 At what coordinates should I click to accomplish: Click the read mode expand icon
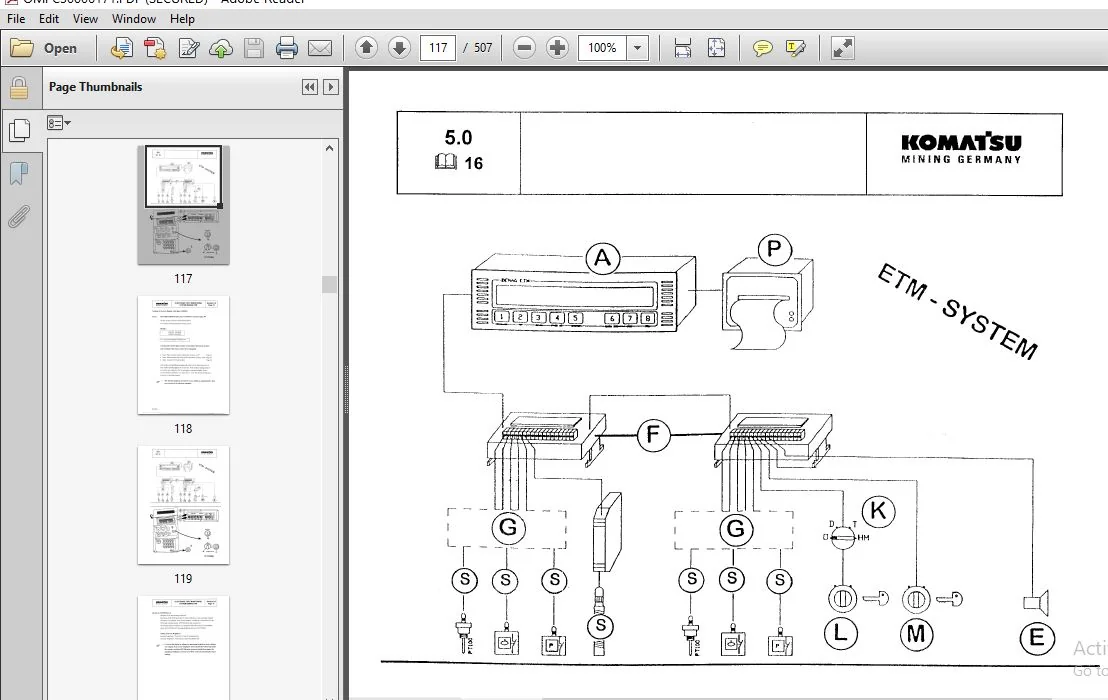tap(843, 48)
